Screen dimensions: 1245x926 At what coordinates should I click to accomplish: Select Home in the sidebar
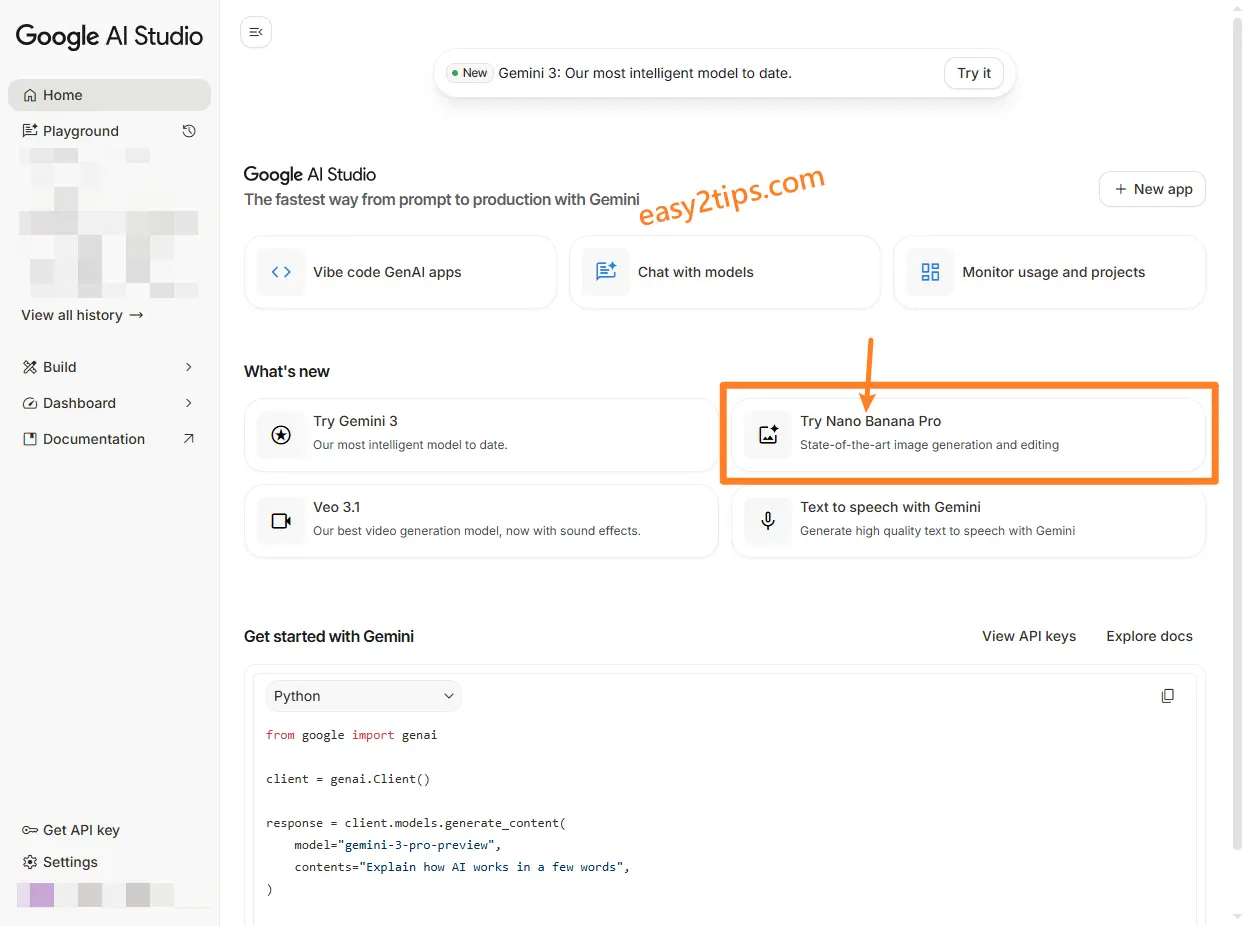coord(63,94)
